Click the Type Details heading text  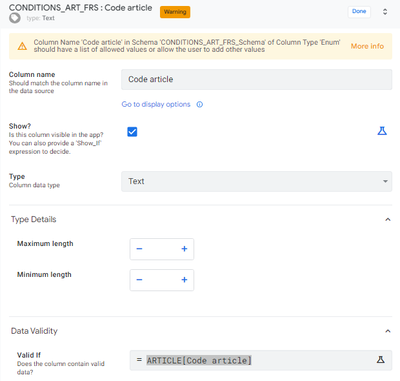33,219
